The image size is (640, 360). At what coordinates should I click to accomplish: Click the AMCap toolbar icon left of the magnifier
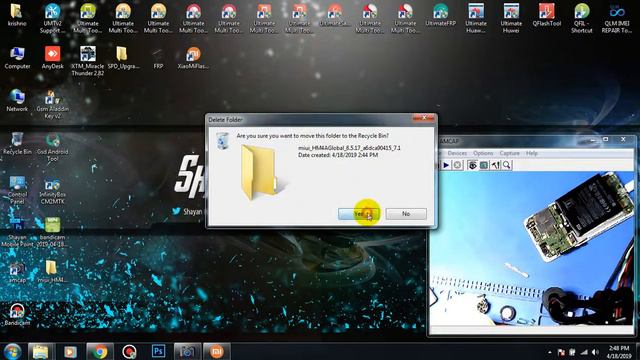click(495, 165)
